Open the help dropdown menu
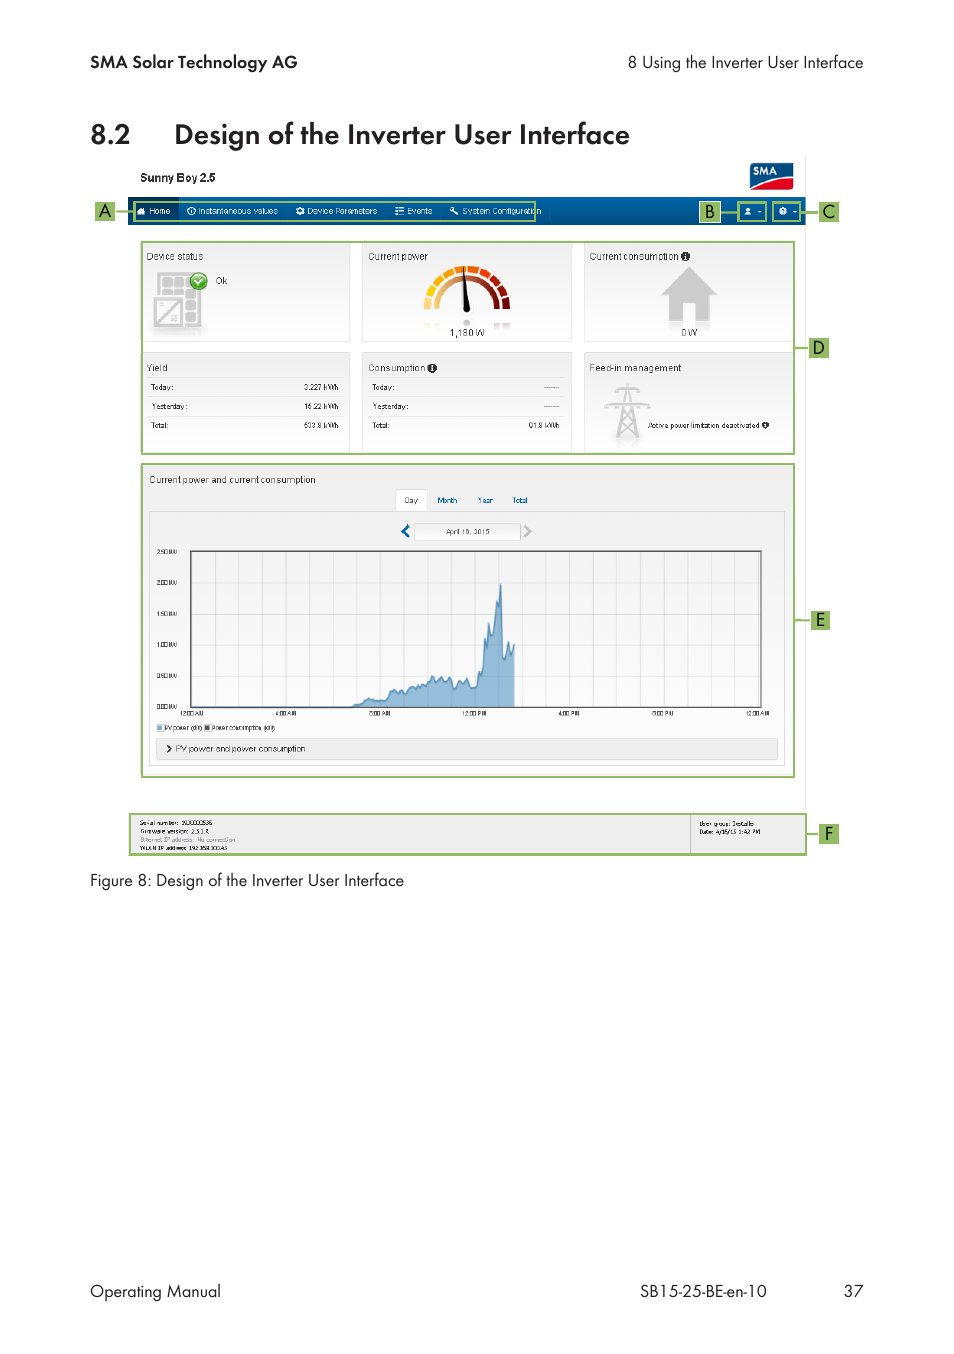 (787, 211)
